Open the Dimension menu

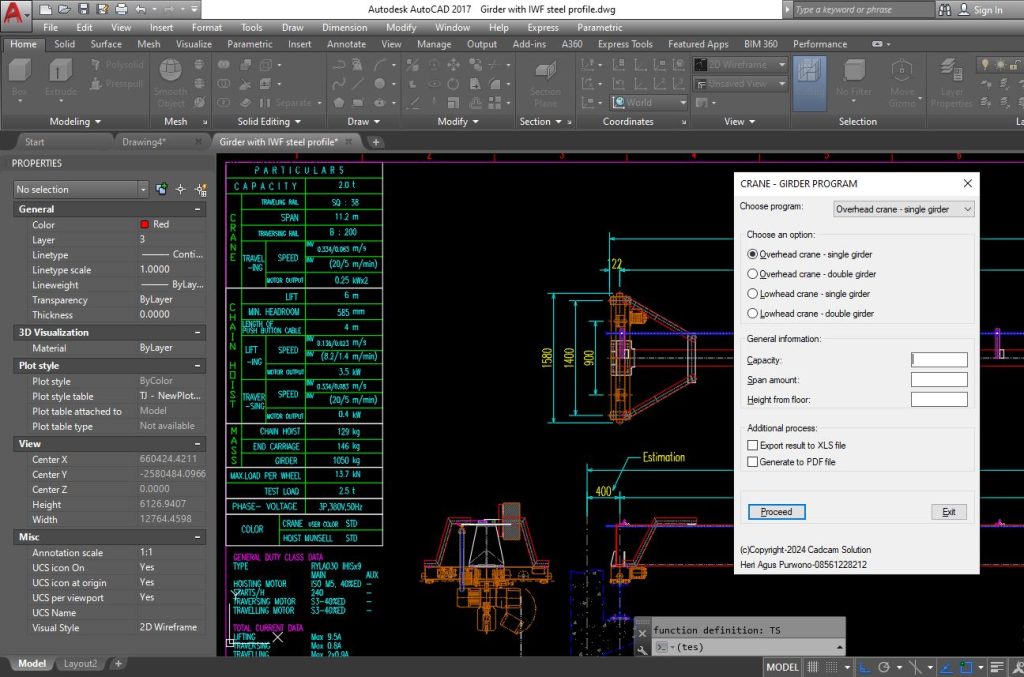(344, 28)
